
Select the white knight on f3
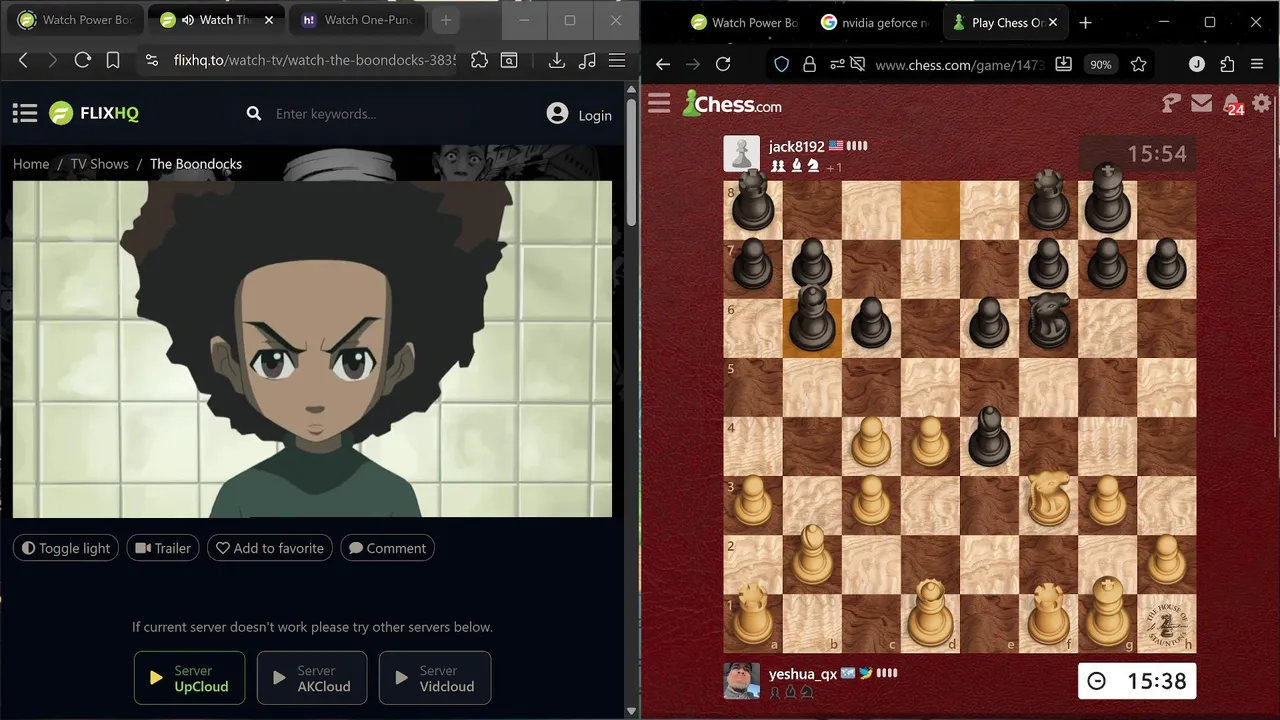click(1048, 499)
